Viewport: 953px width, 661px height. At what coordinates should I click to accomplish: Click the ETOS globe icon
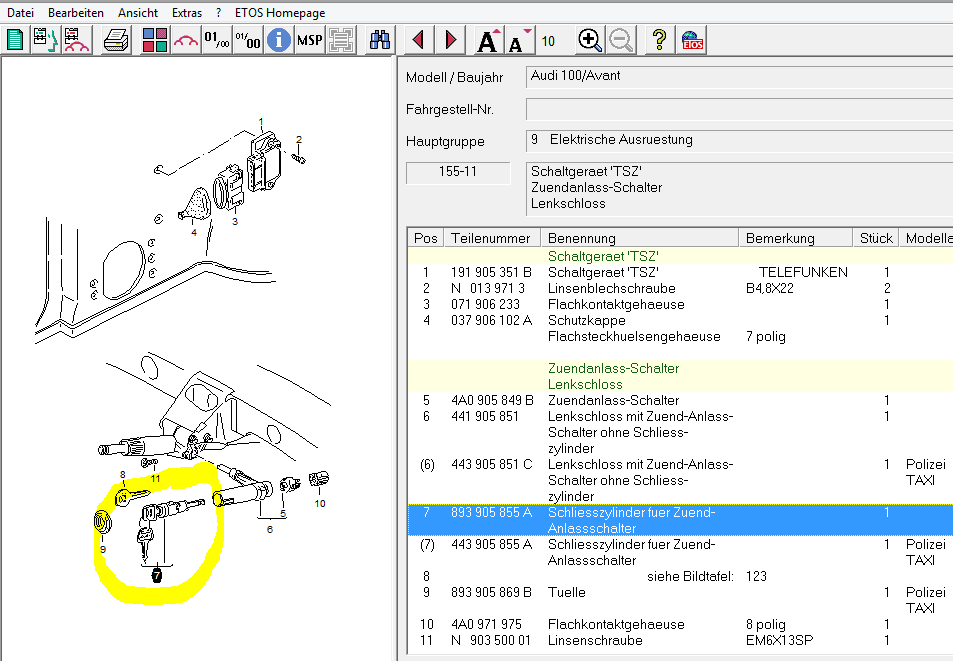[691, 40]
